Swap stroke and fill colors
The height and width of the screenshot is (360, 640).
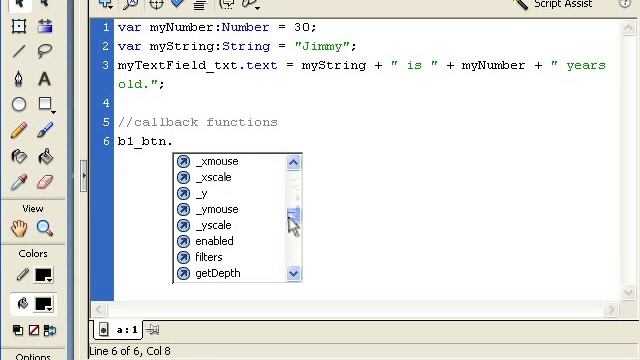[x=50, y=330]
